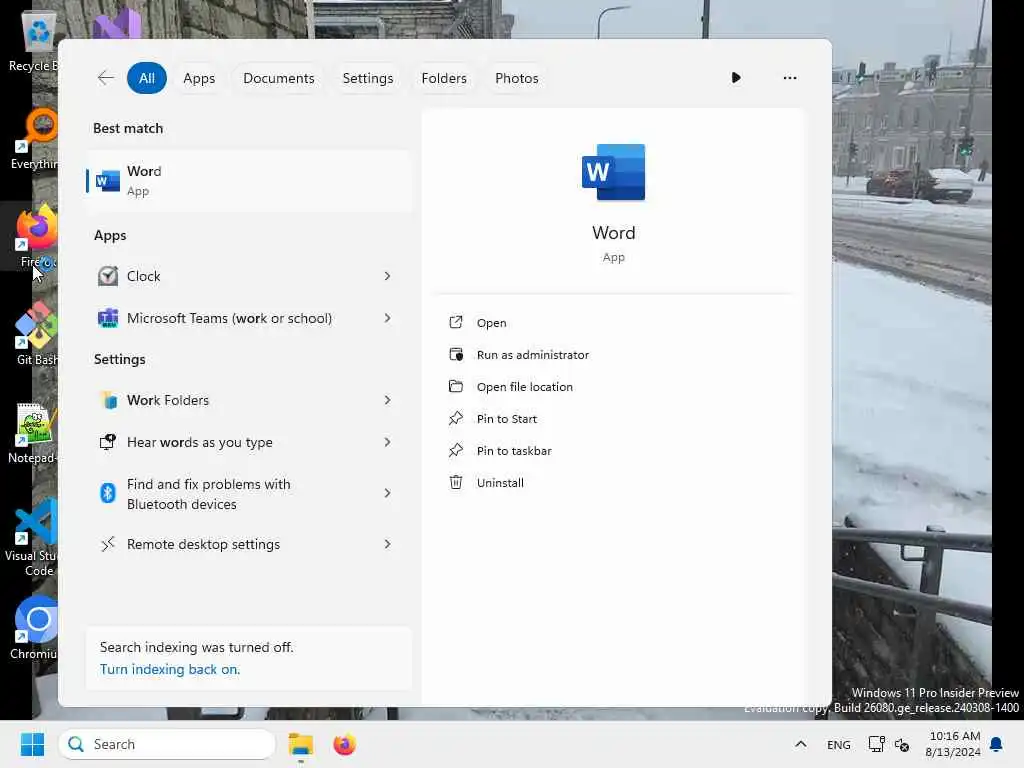Select the Notepad++ desktop shortcut
1024x768 pixels.
[x=33, y=434]
